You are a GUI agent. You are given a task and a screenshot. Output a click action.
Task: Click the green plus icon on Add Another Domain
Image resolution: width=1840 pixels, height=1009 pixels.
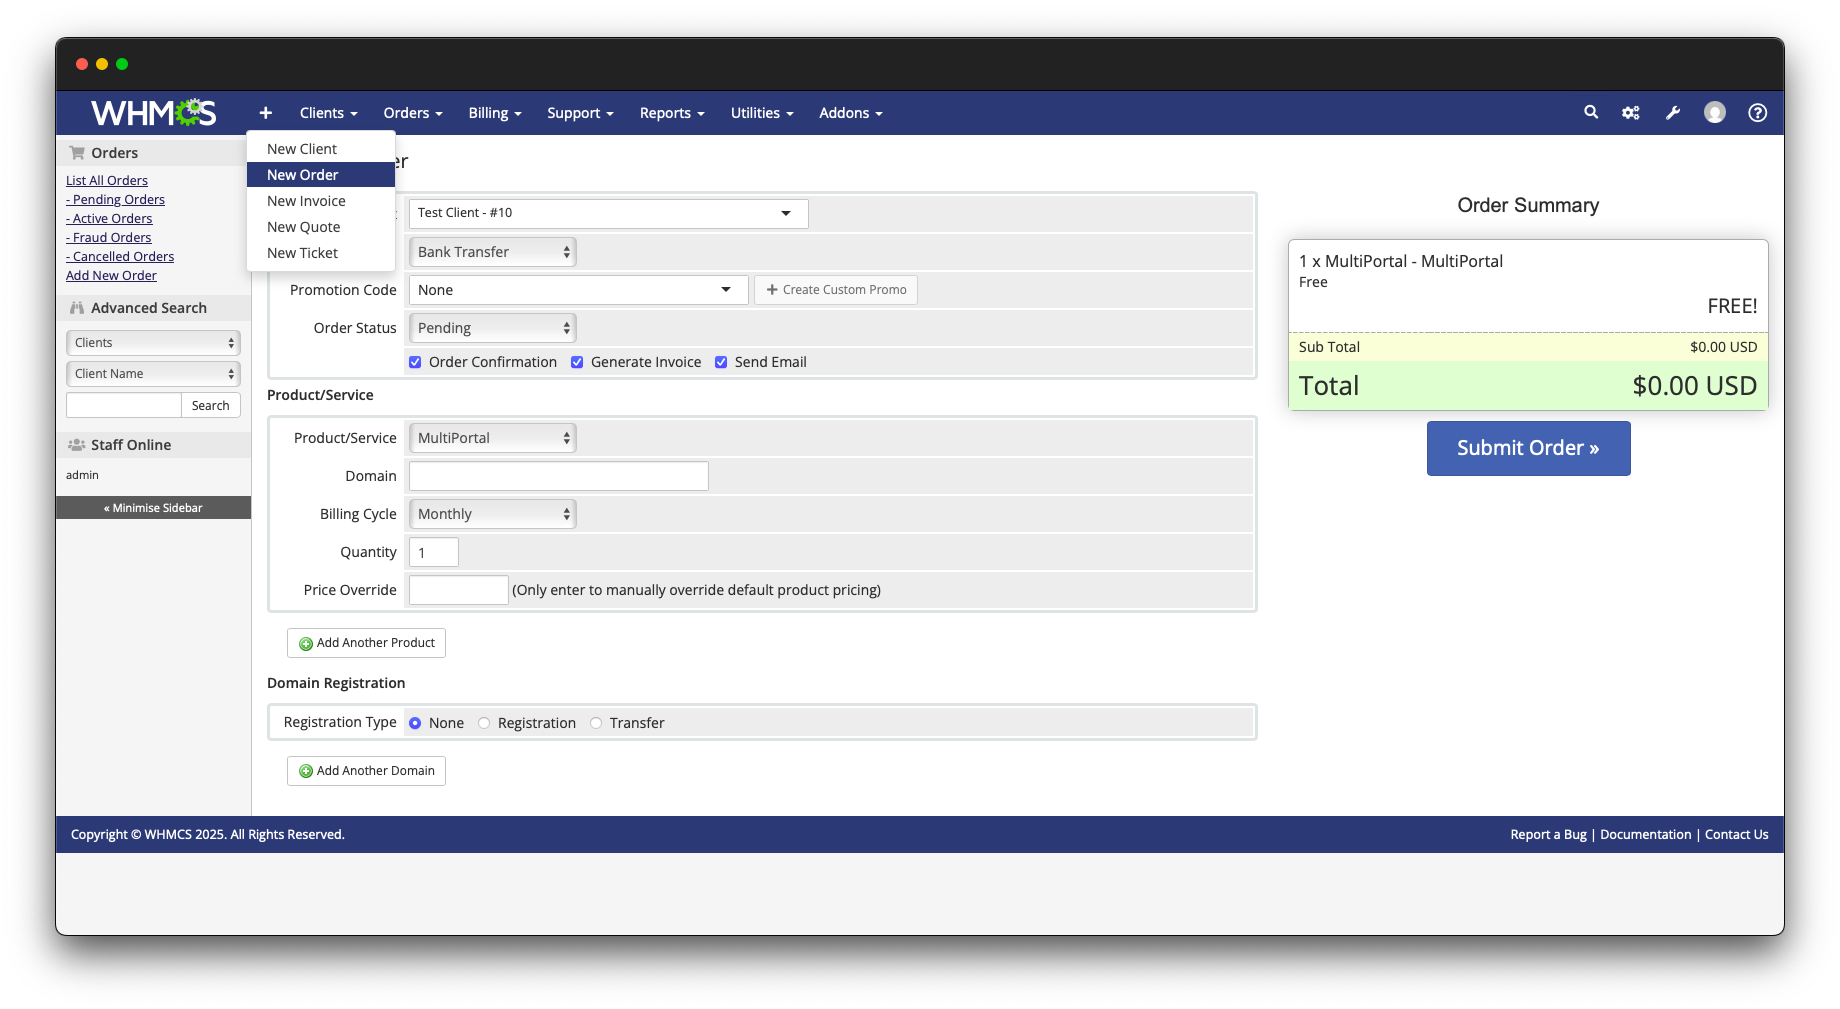pyautogui.click(x=306, y=772)
